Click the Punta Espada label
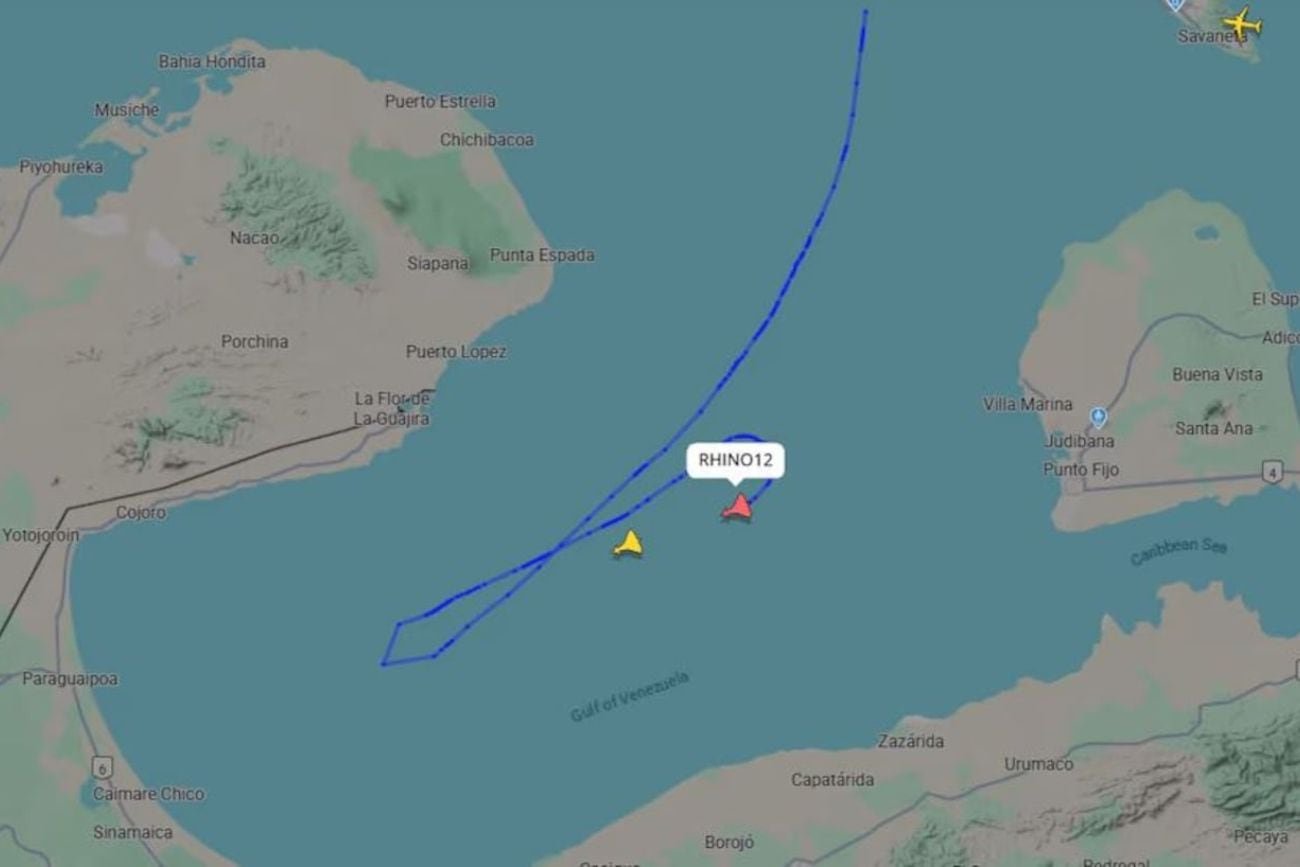The height and width of the screenshot is (867, 1300). tap(542, 255)
